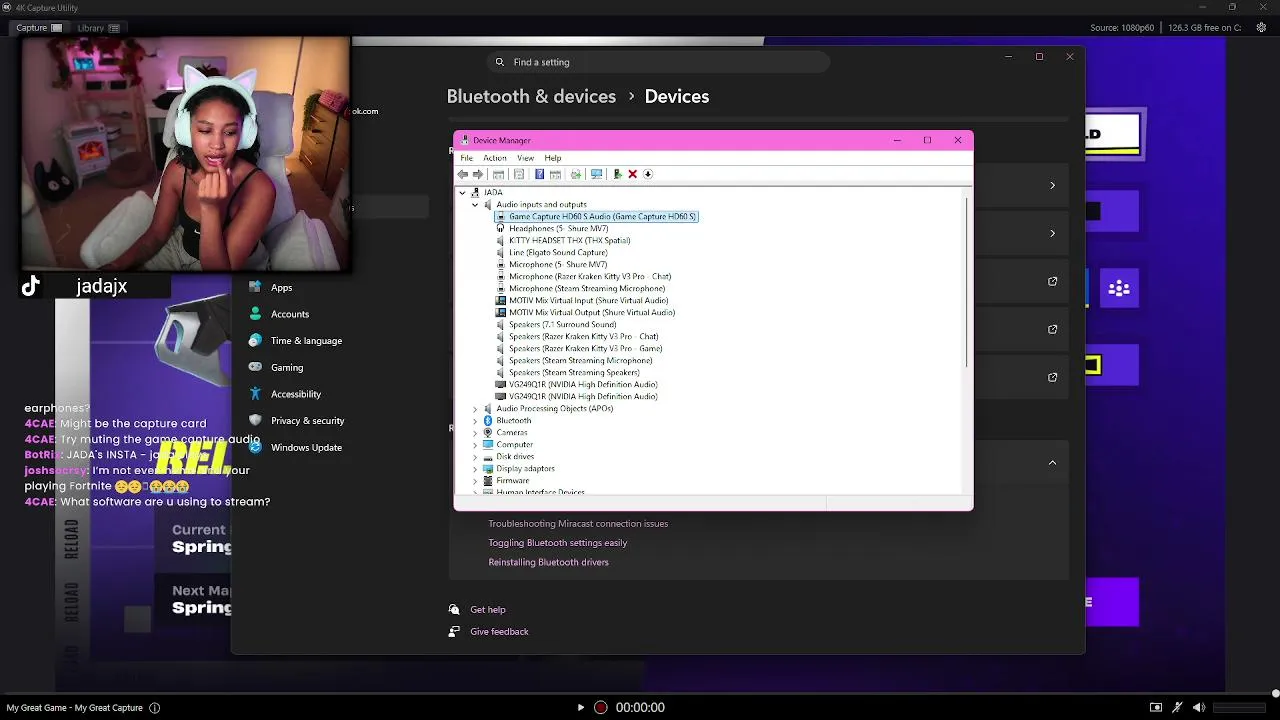Adjust the volume slider in the bottom bar

coord(1240,708)
